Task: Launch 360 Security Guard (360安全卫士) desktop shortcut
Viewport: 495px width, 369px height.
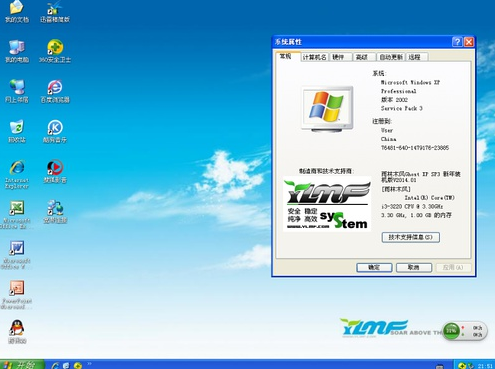Action: point(55,51)
